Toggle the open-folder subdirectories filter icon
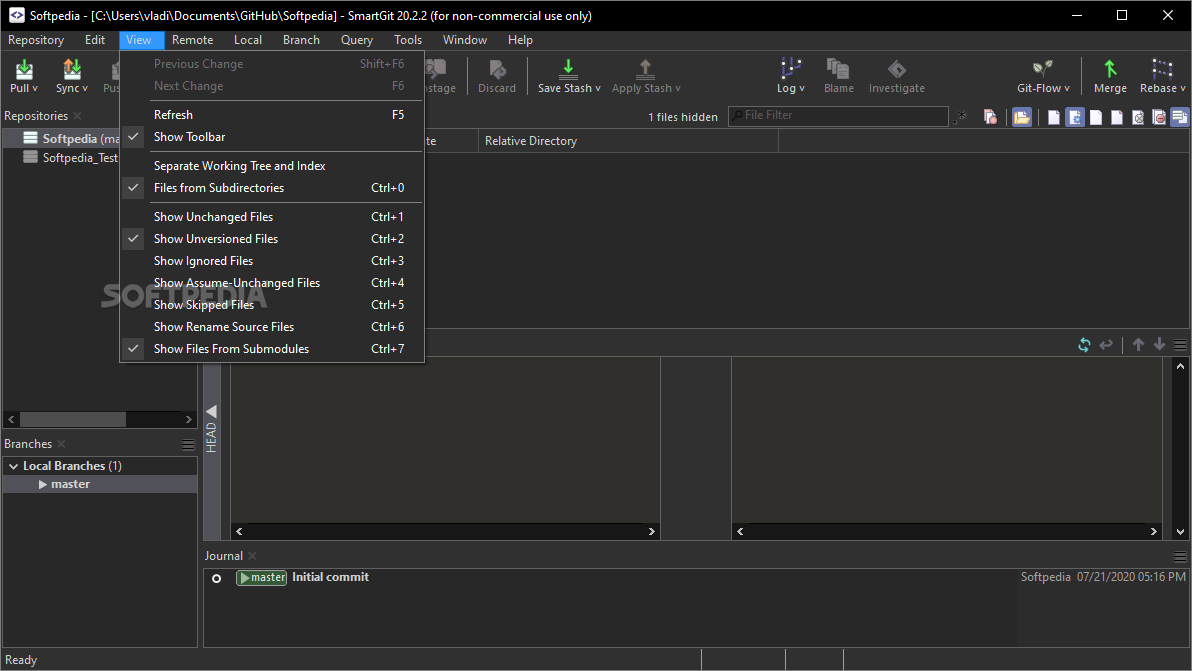Viewport: 1192px width, 671px height. click(x=1022, y=117)
